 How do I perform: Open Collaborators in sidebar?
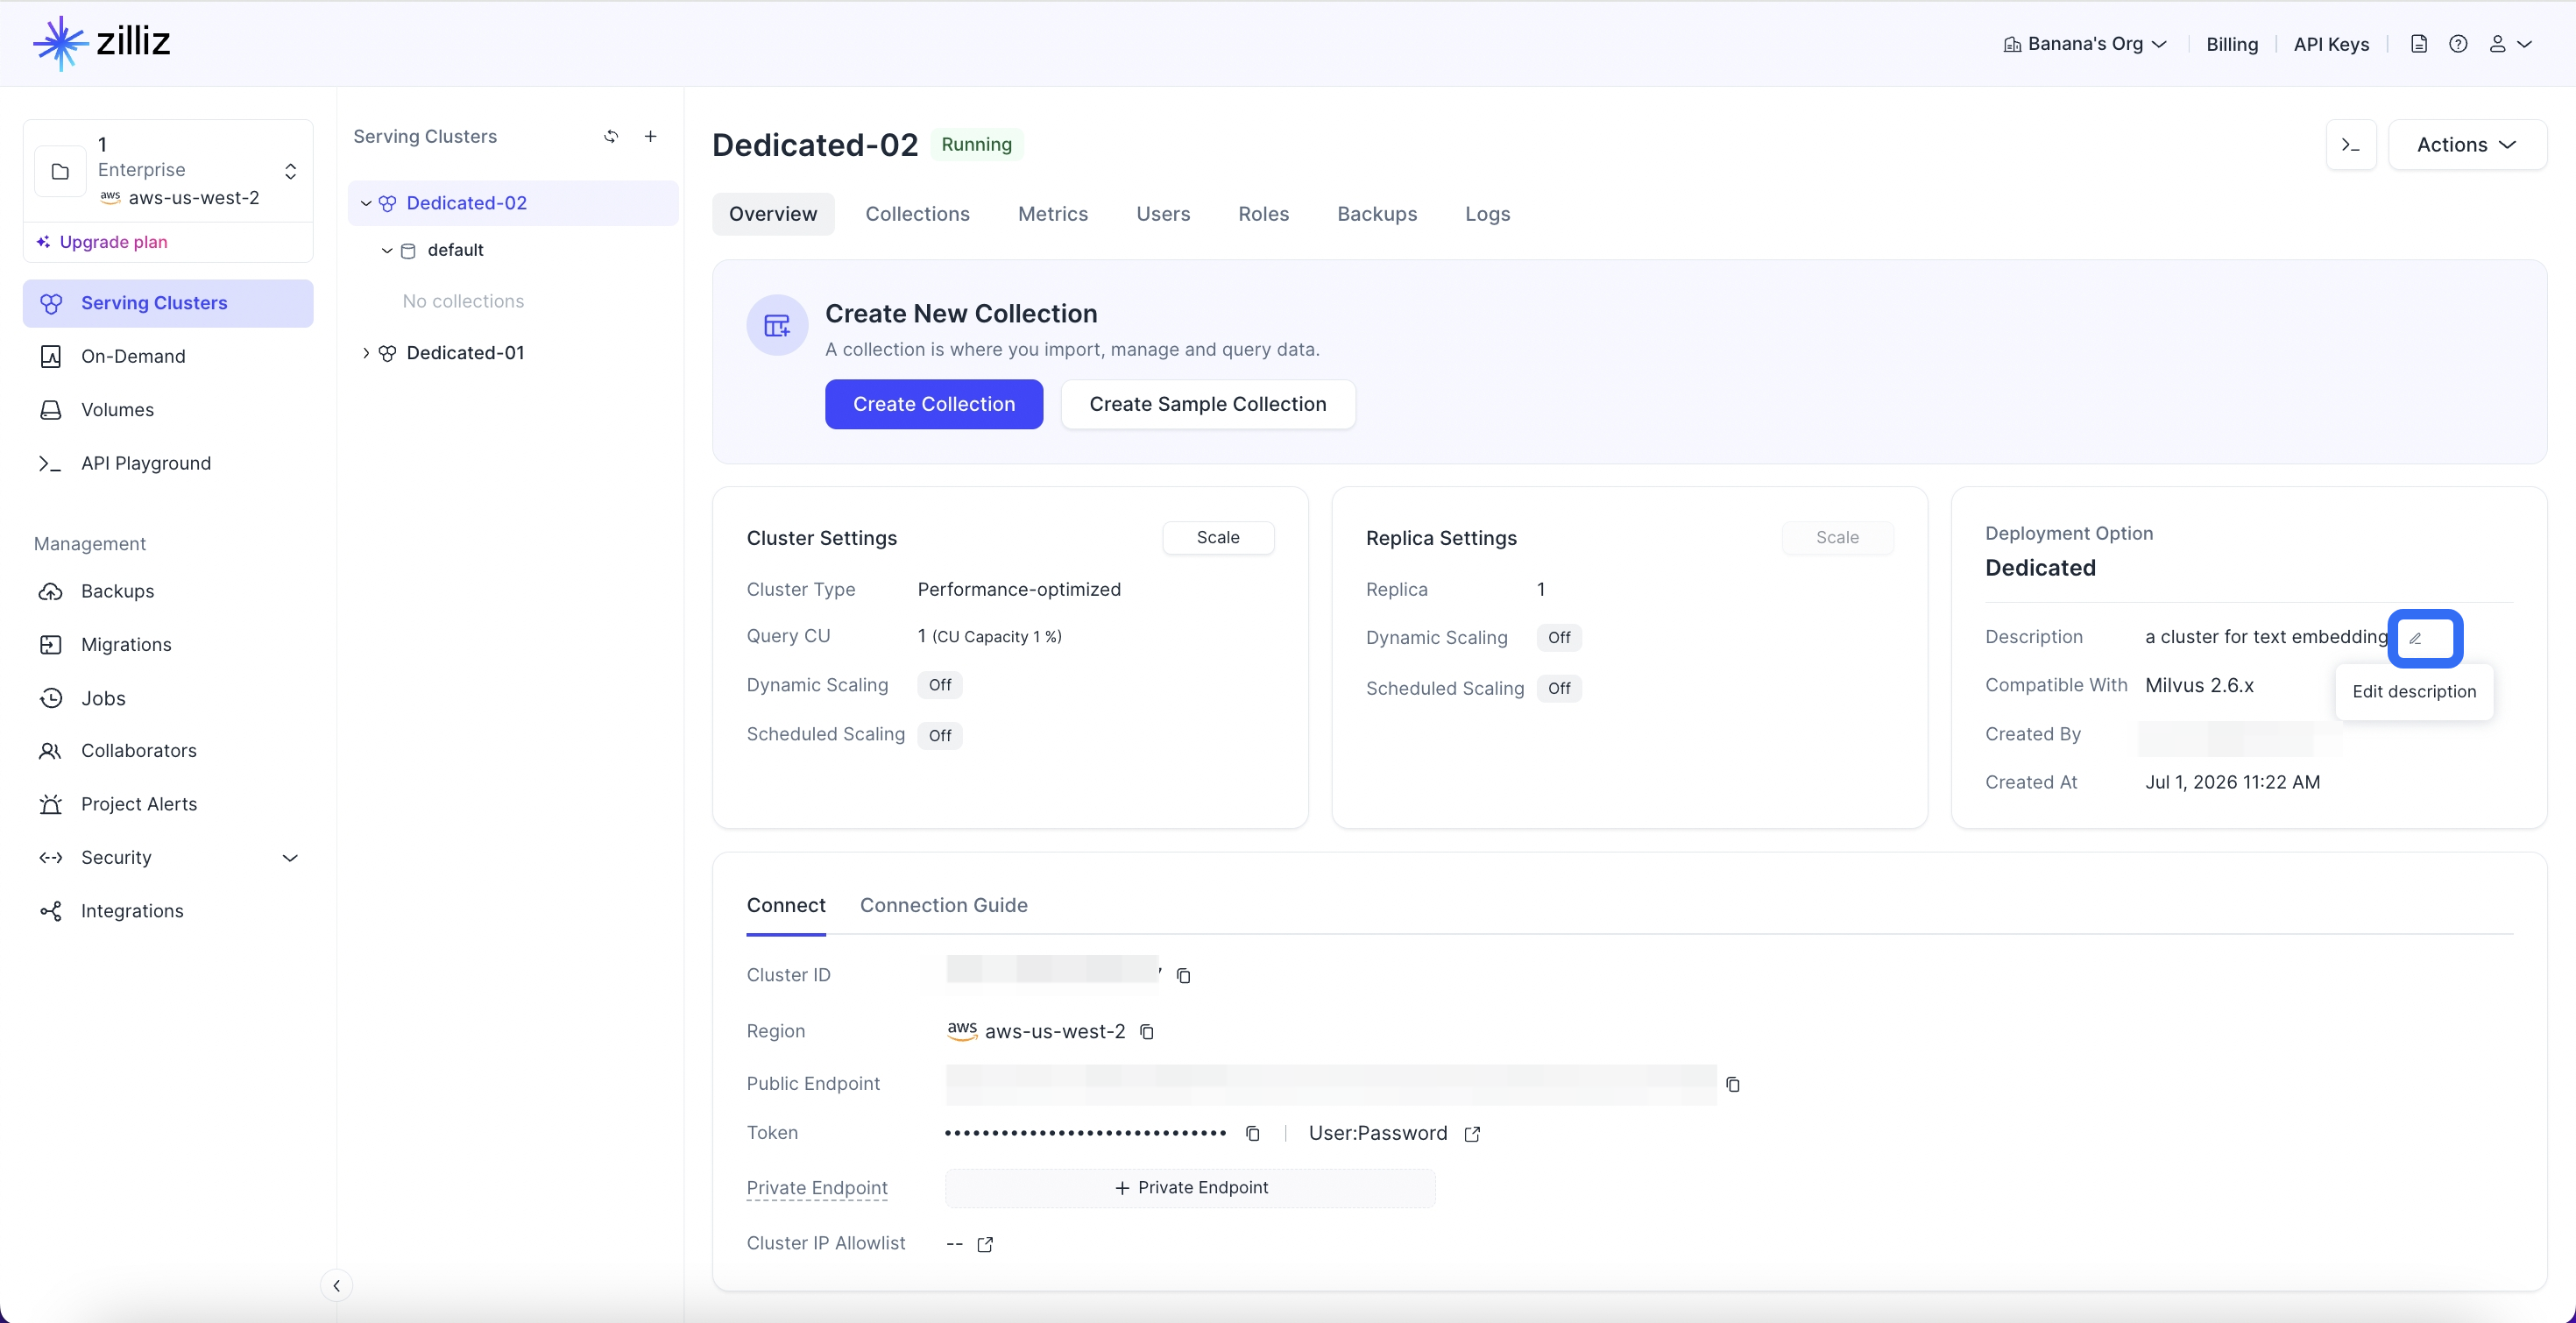[168, 751]
